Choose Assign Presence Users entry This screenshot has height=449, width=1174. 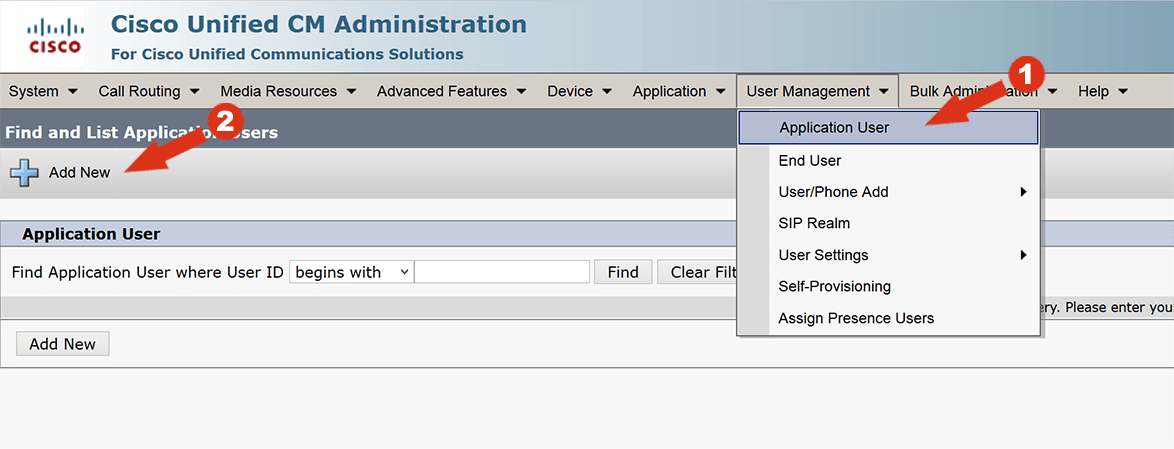pyautogui.click(x=888, y=318)
